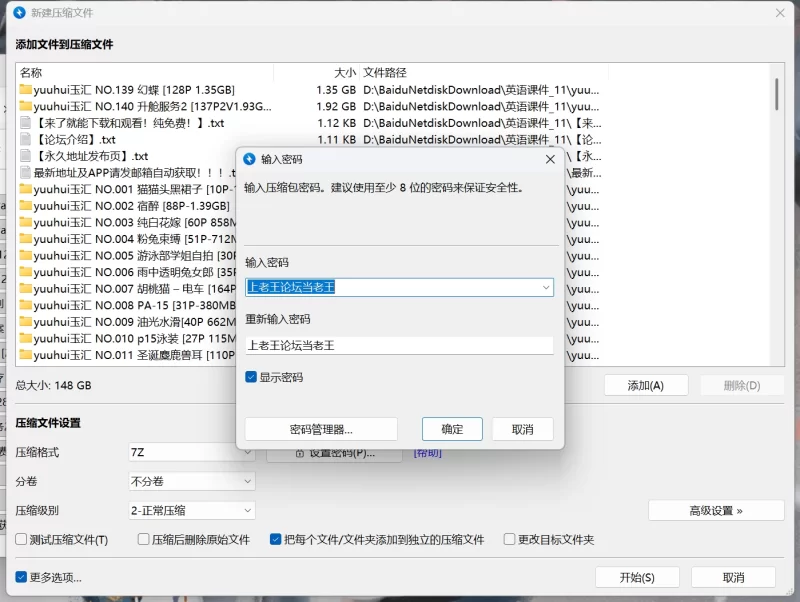
Task: Tick the 更改目标文件夹 checkbox
Action: tap(509, 540)
